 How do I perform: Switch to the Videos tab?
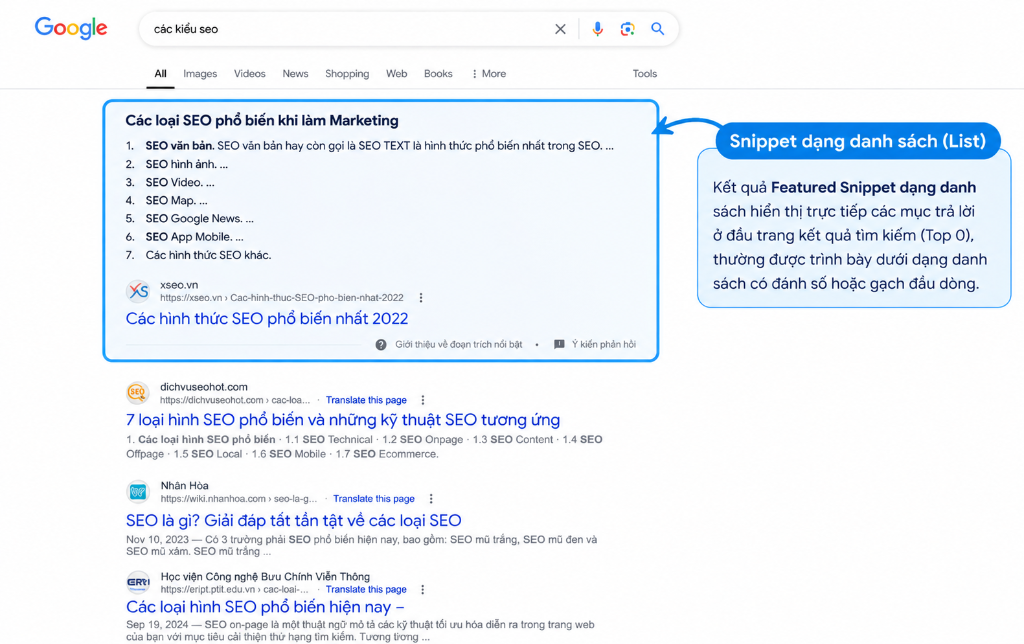pos(249,74)
